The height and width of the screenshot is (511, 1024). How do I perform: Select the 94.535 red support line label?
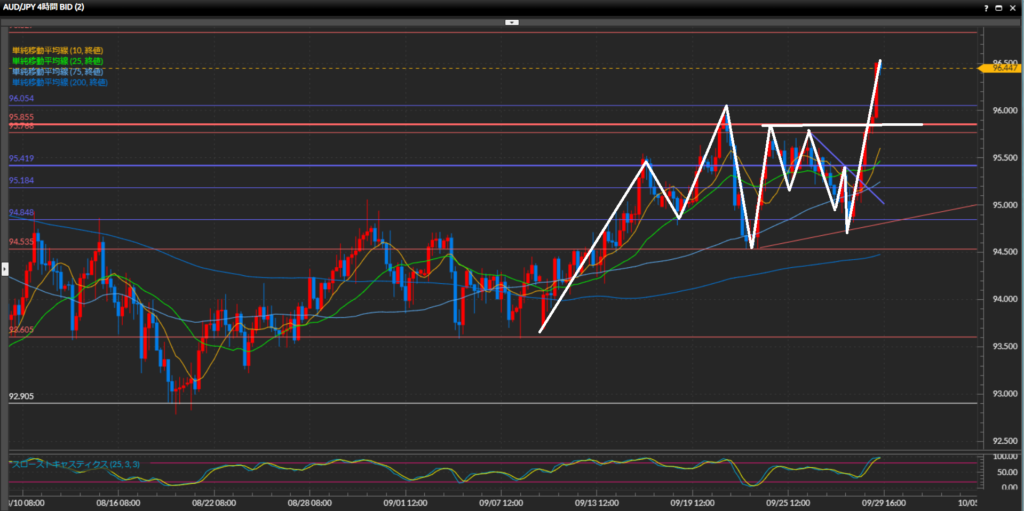pyautogui.click(x=22, y=242)
